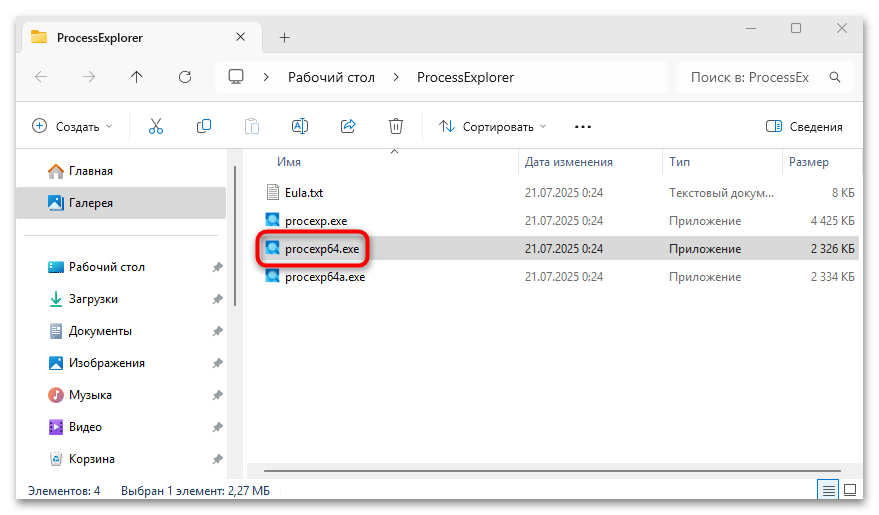Click the Paste clipboard icon
879x515 pixels.
coord(252,127)
